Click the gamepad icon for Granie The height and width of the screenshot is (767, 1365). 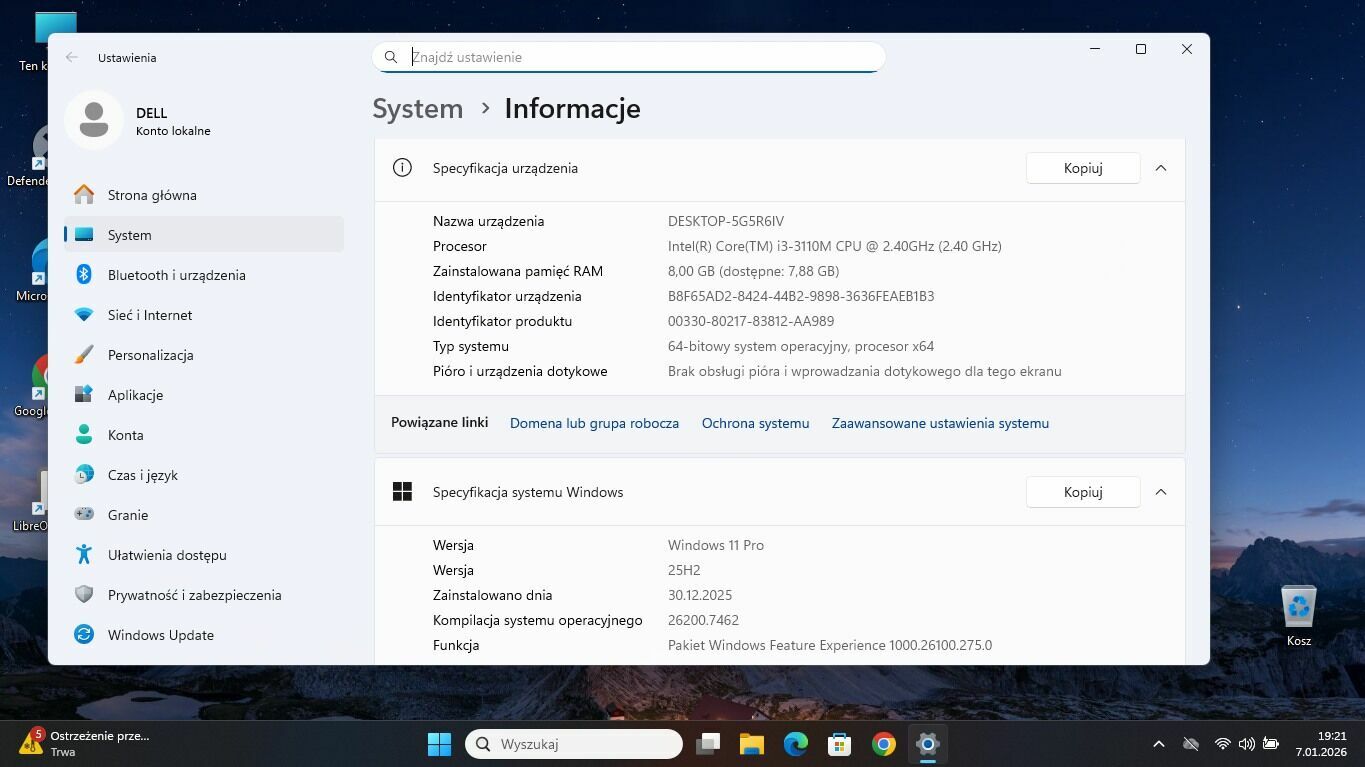coord(85,515)
